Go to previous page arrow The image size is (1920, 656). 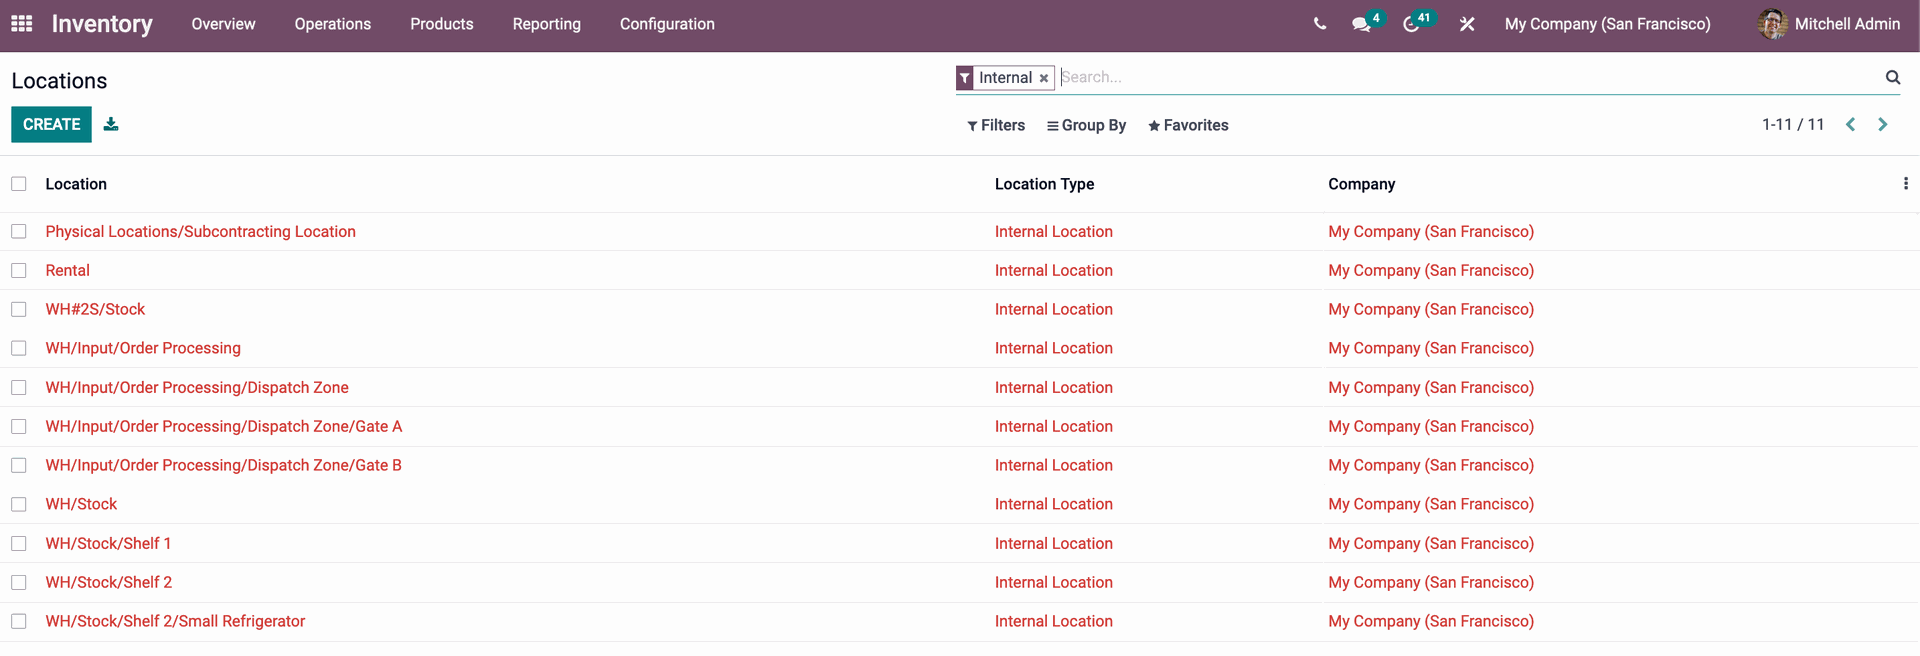tap(1851, 125)
